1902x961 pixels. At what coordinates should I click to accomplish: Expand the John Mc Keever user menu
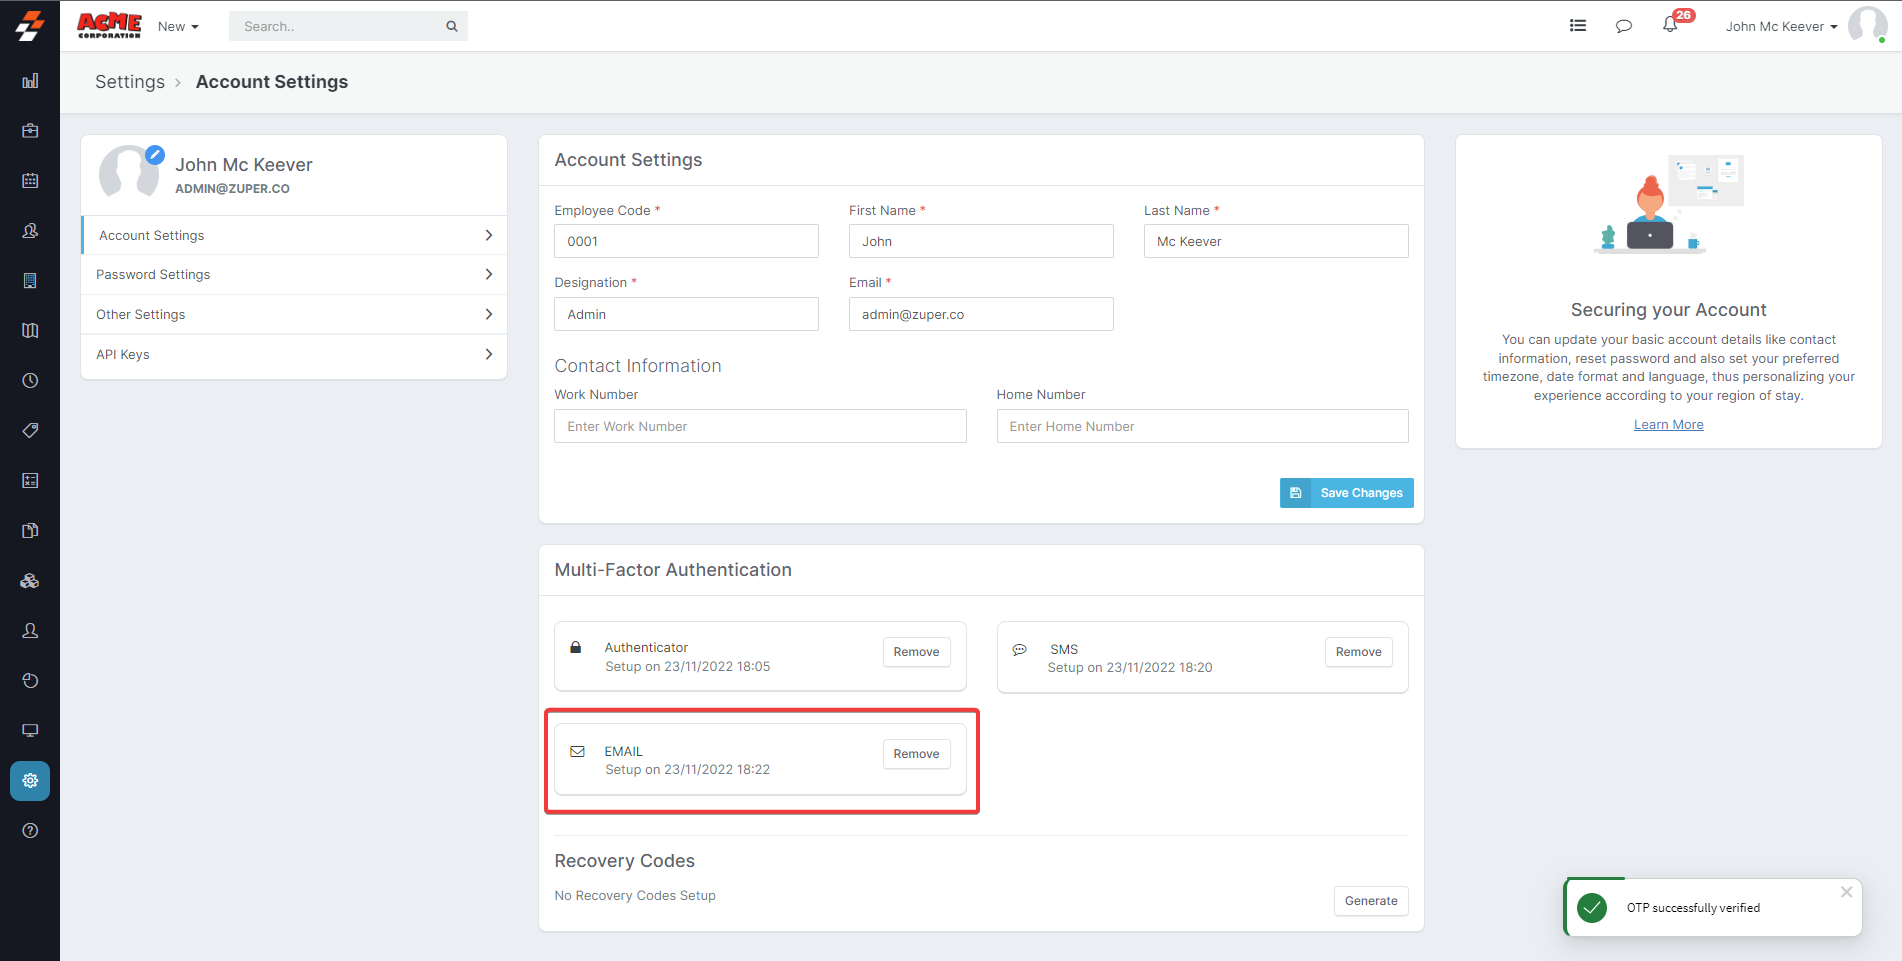[1781, 27]
